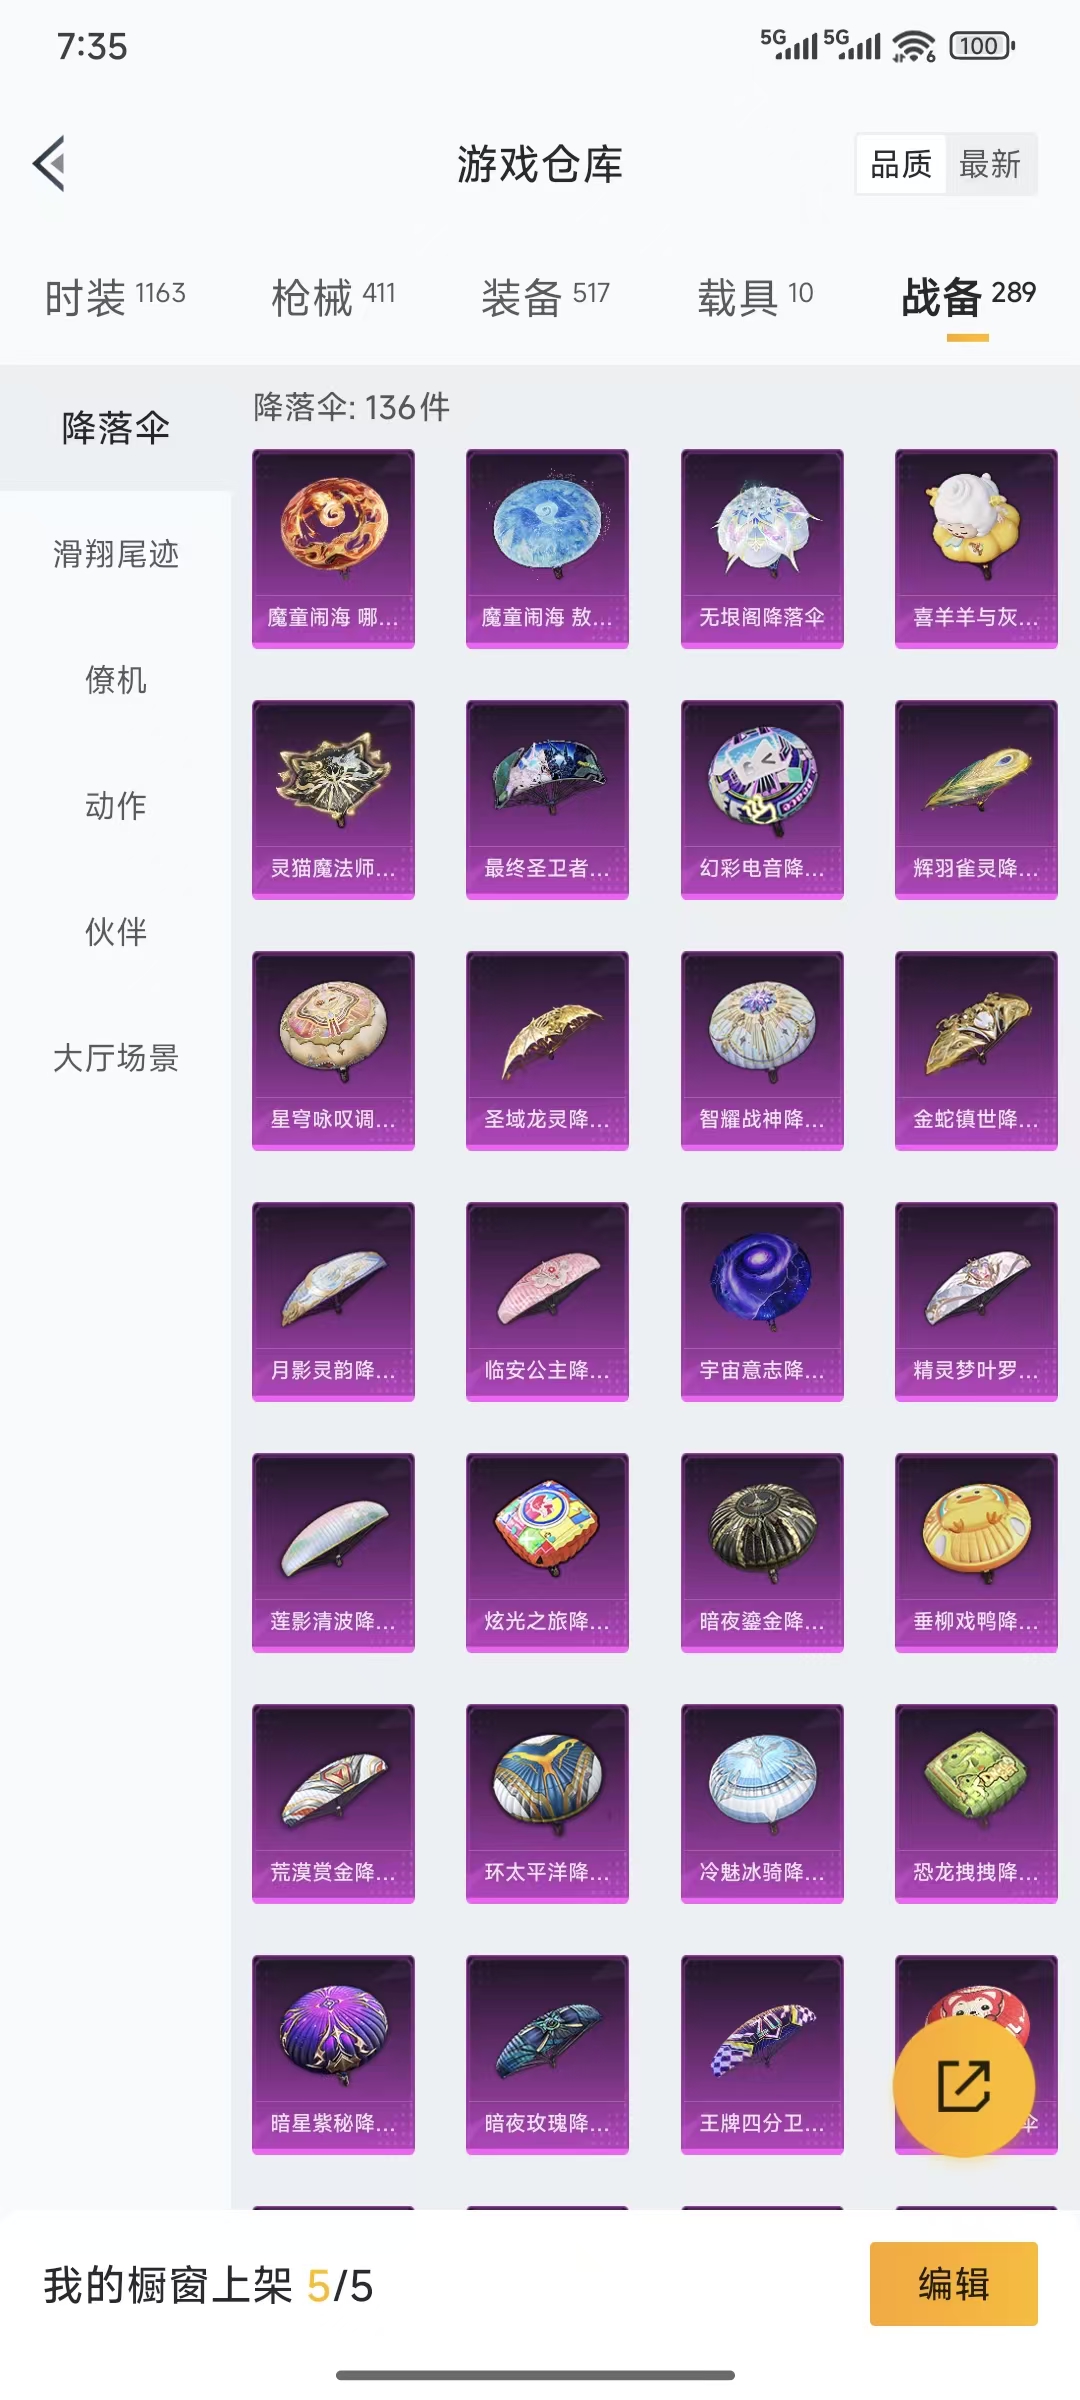This screenshot has height=2400, width=1080.
Task: Select the 恐龙拽拽降... green parachute
Action: pyautogui.click(x=976, y=1803)
